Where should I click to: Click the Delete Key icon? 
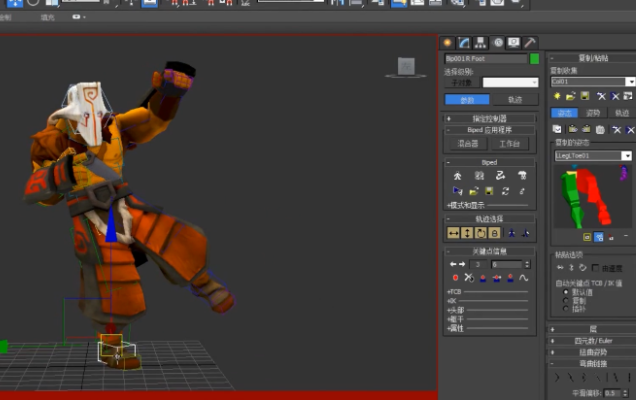point(469,277)
